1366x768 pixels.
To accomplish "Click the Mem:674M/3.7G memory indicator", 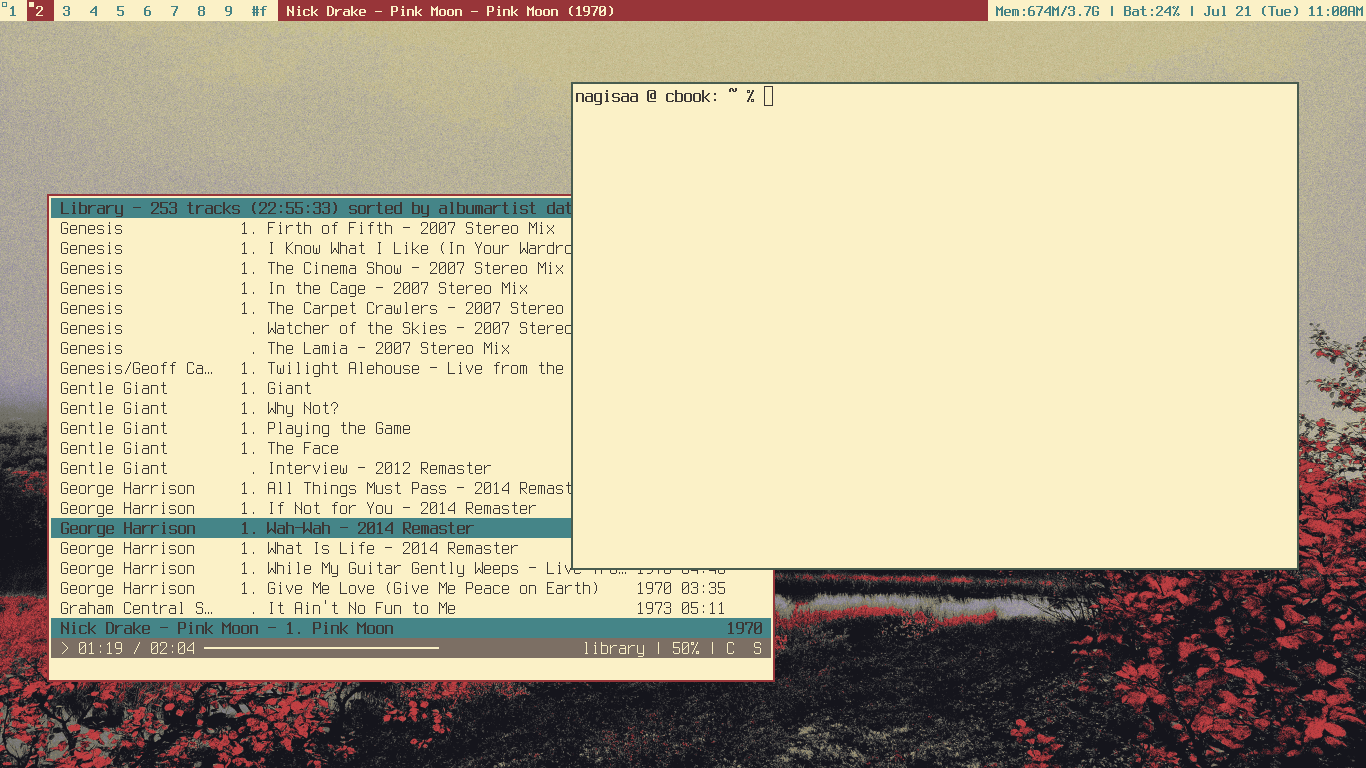I will tap(1048, 11).
